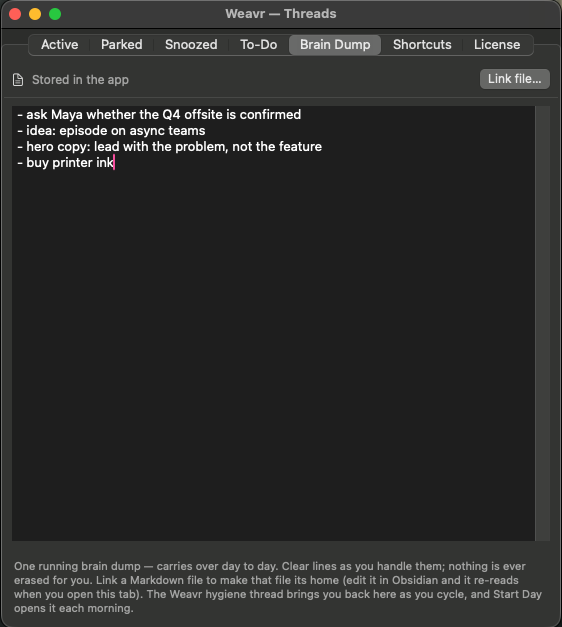Click the yellow minimize window button
This screenshot has height=627, width=562.
pos(35,14)
